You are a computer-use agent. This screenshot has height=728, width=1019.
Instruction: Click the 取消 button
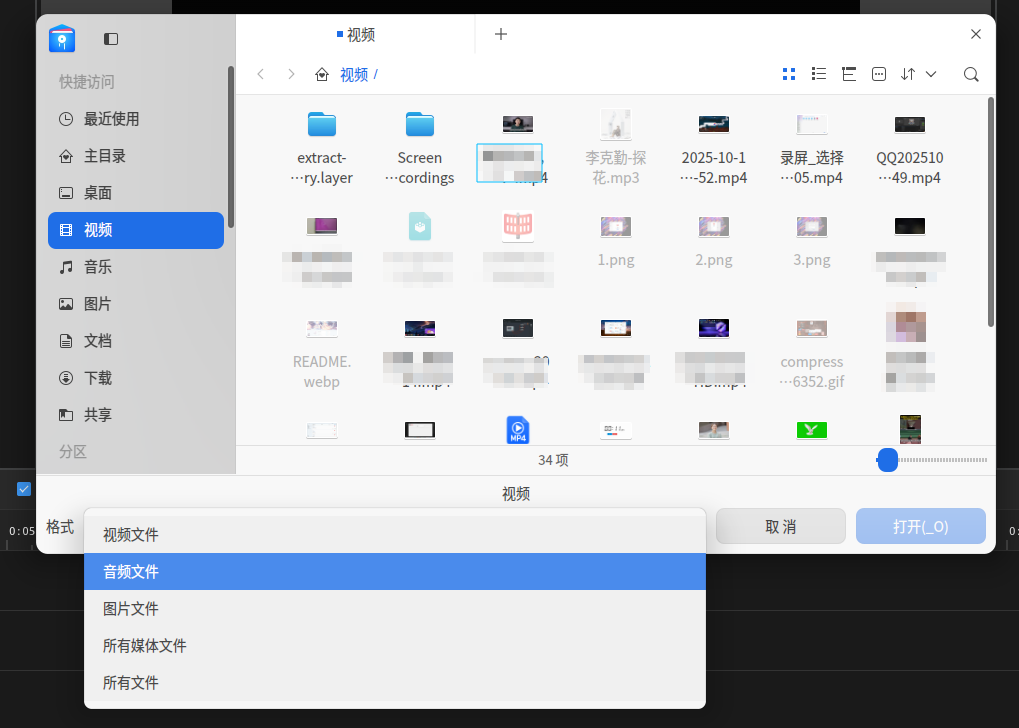(780, 526)
